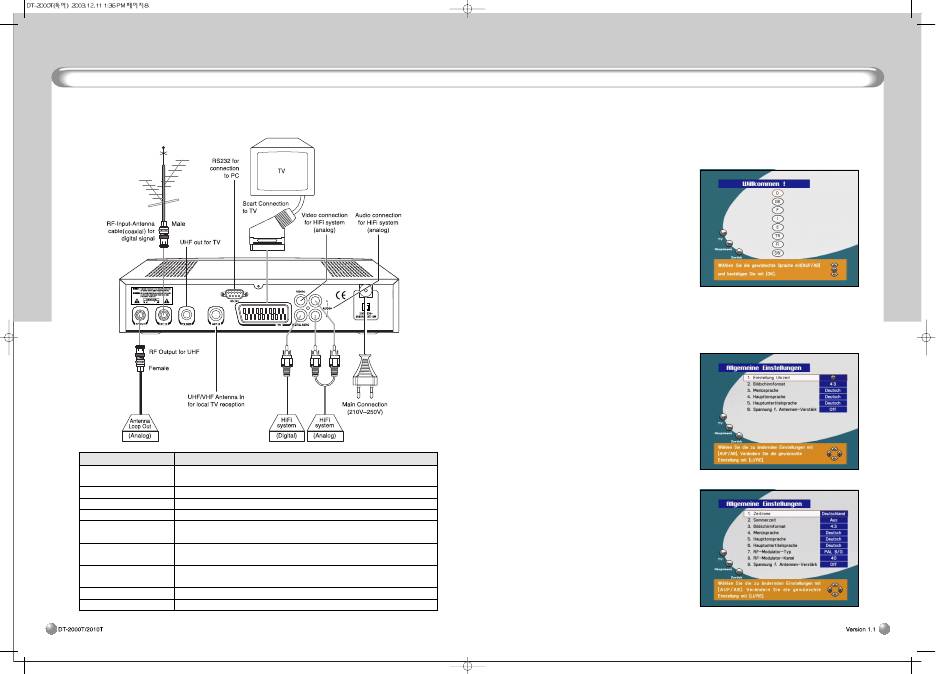Image resolution: width=950 pixels, height=674 pixels.
Task: Open the 'PAL B/G' RF-Modulator-Typ value
Action: [833, 551]
